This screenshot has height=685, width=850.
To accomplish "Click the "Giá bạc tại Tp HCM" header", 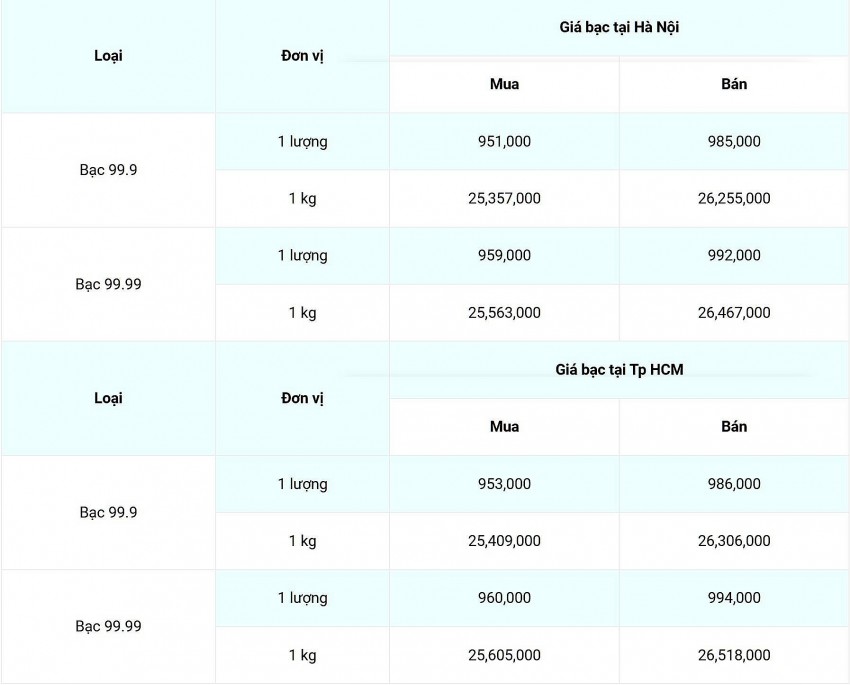I will (619, 370).
